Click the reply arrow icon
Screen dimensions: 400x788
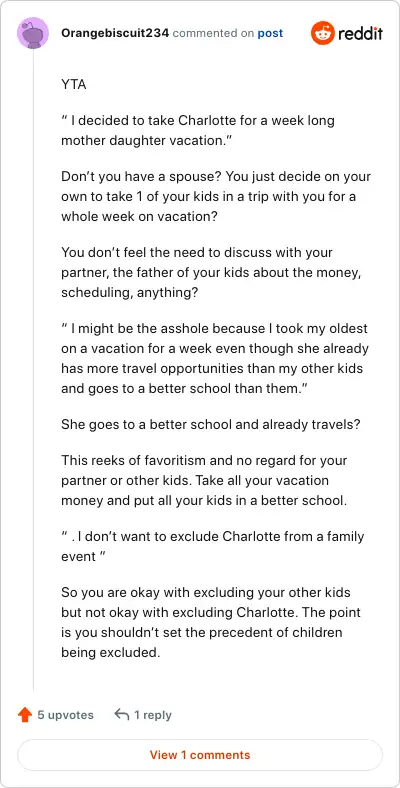click(122, 714)
